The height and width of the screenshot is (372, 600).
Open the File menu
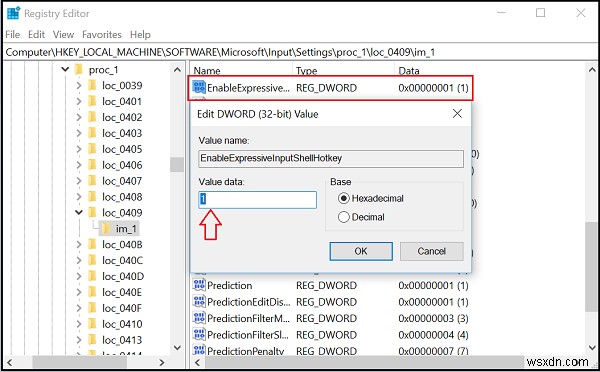tap(13, 34)
